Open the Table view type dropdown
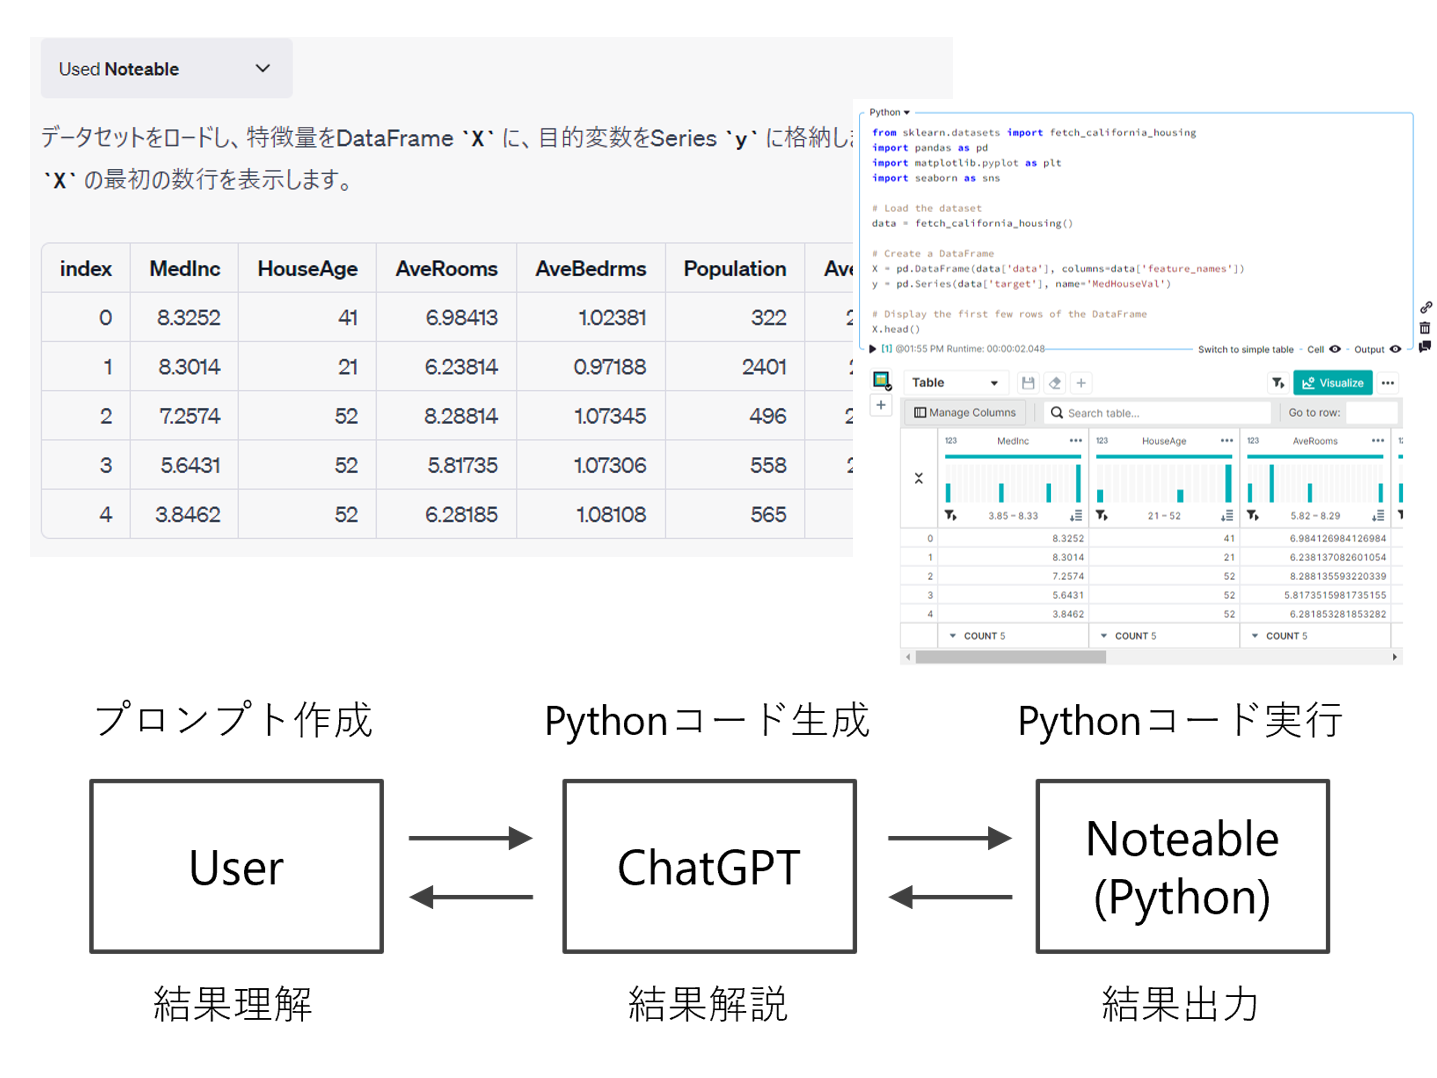Viewport: 1437px width, 1078px height. (954, 383)
